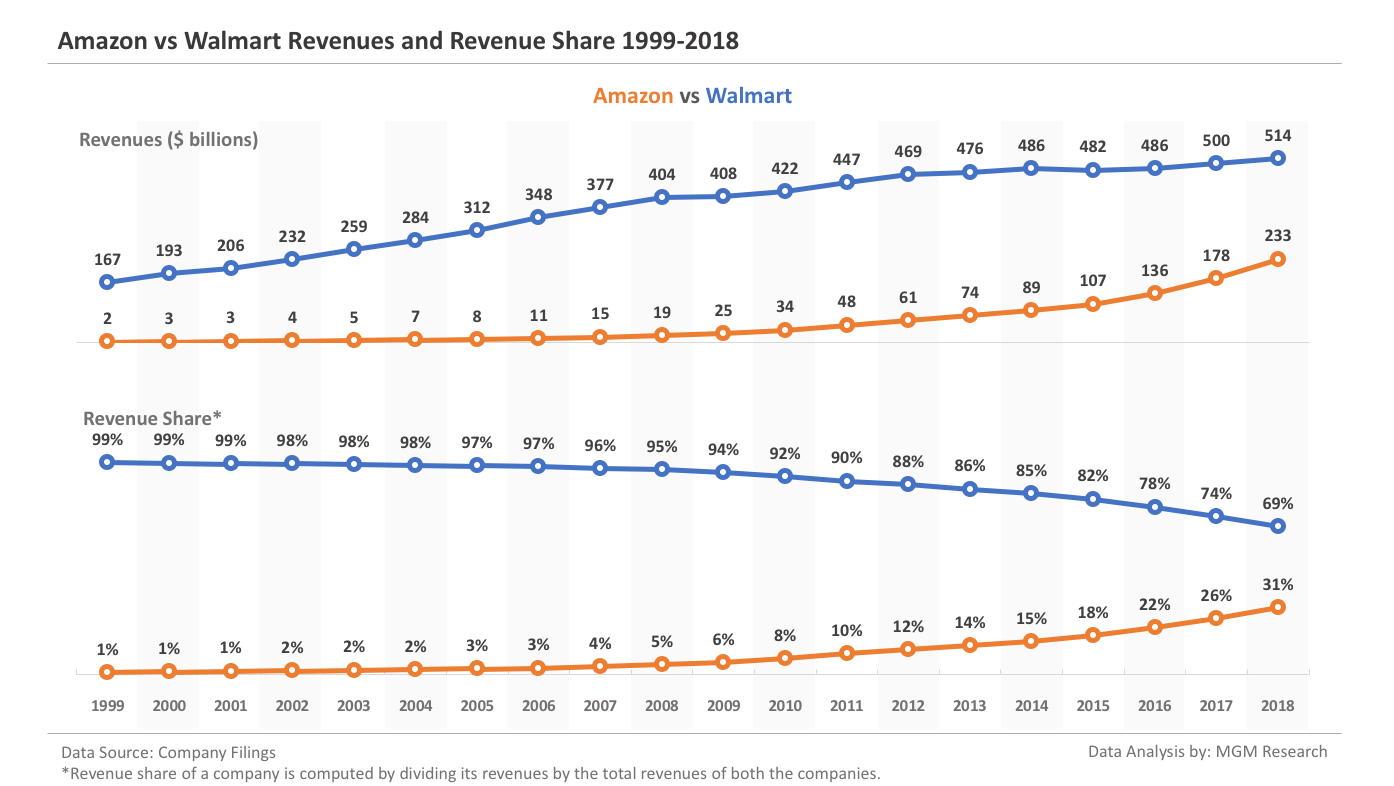
Task: Click the Amazon revenue label 89
Action: pyautogui.click(x=1031, y=287)
